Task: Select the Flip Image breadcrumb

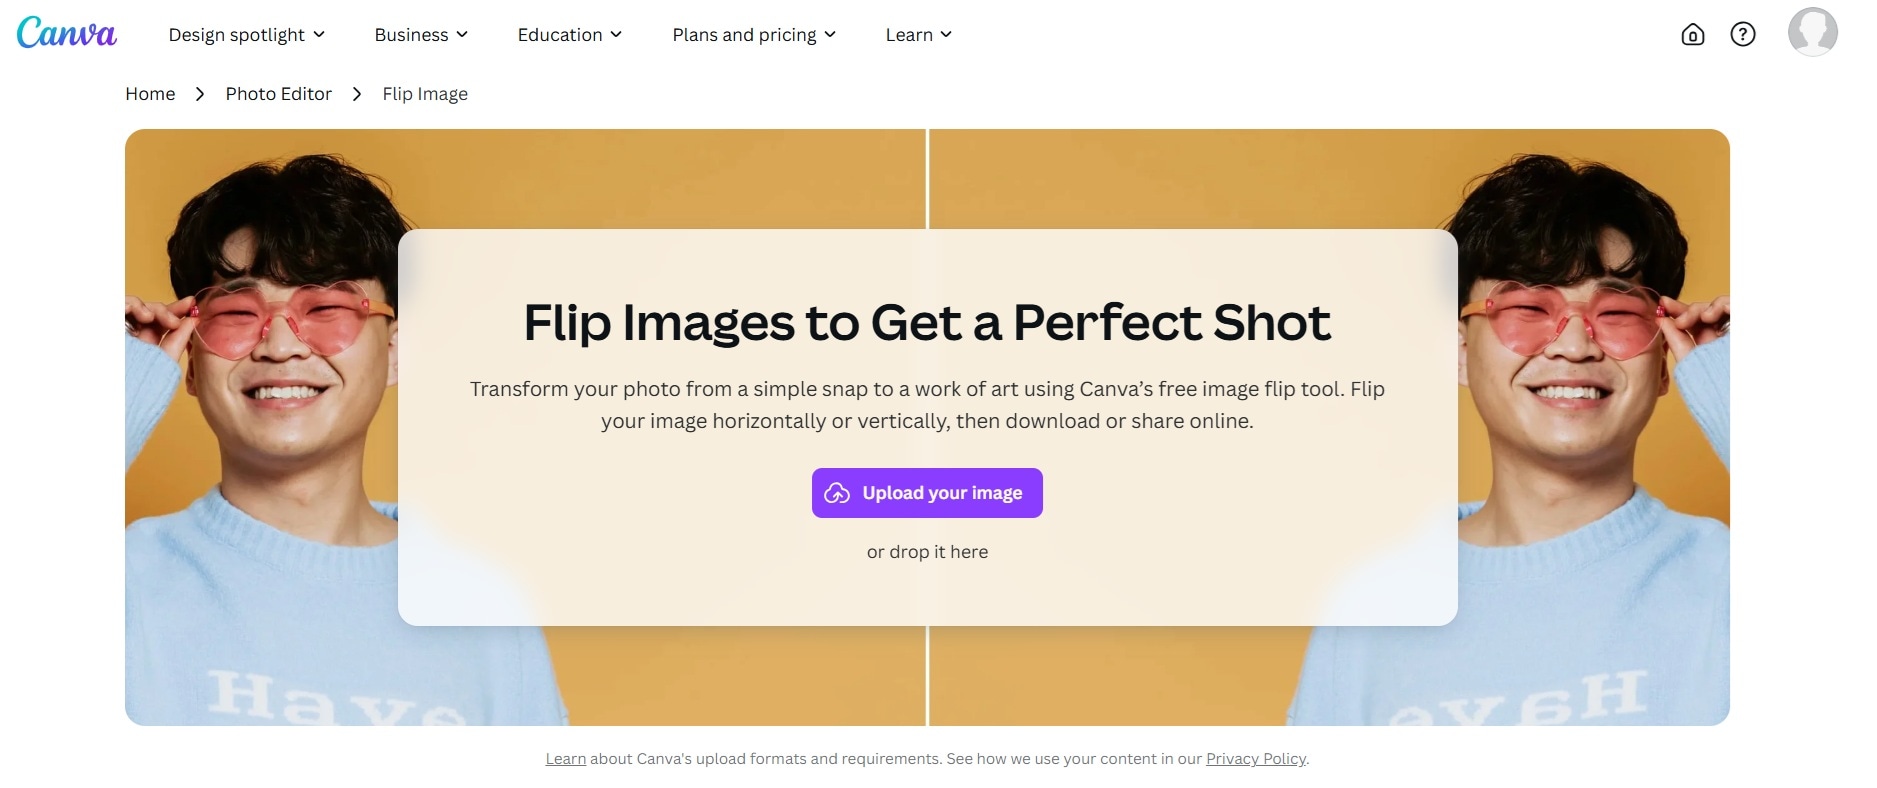Action: (425, 94)
